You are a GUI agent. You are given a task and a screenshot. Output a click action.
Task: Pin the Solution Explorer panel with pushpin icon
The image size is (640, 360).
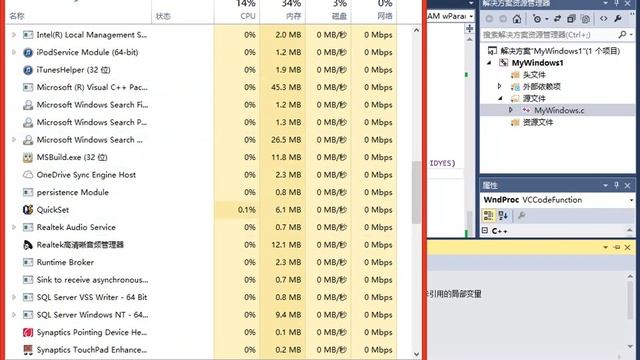(616, 3)
